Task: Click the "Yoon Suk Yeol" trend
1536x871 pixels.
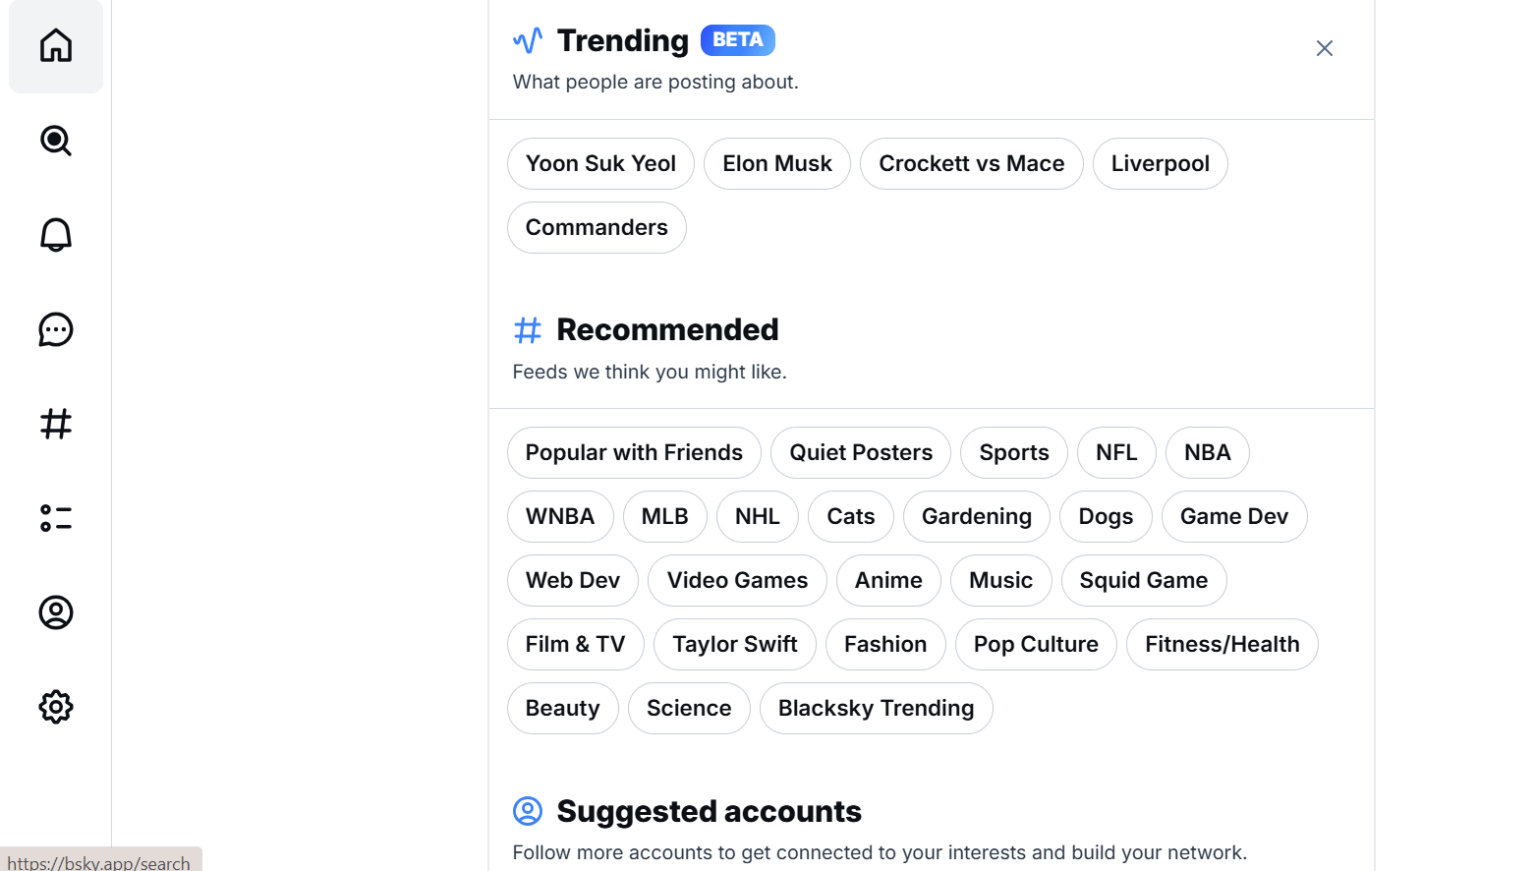Action: coord(600,163)
